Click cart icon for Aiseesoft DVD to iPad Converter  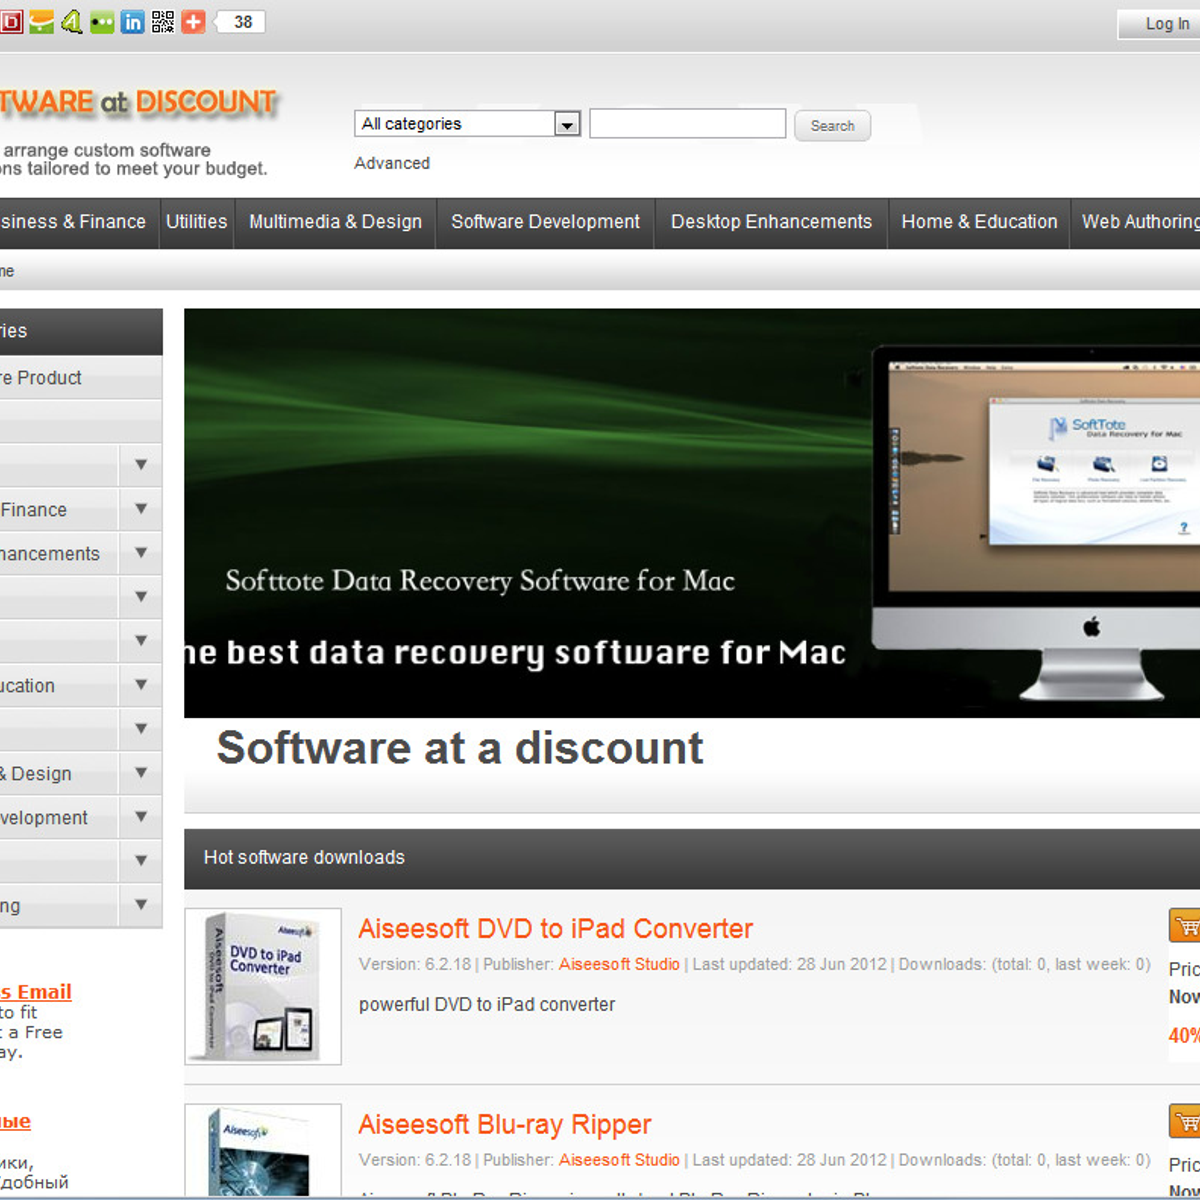1185,926
